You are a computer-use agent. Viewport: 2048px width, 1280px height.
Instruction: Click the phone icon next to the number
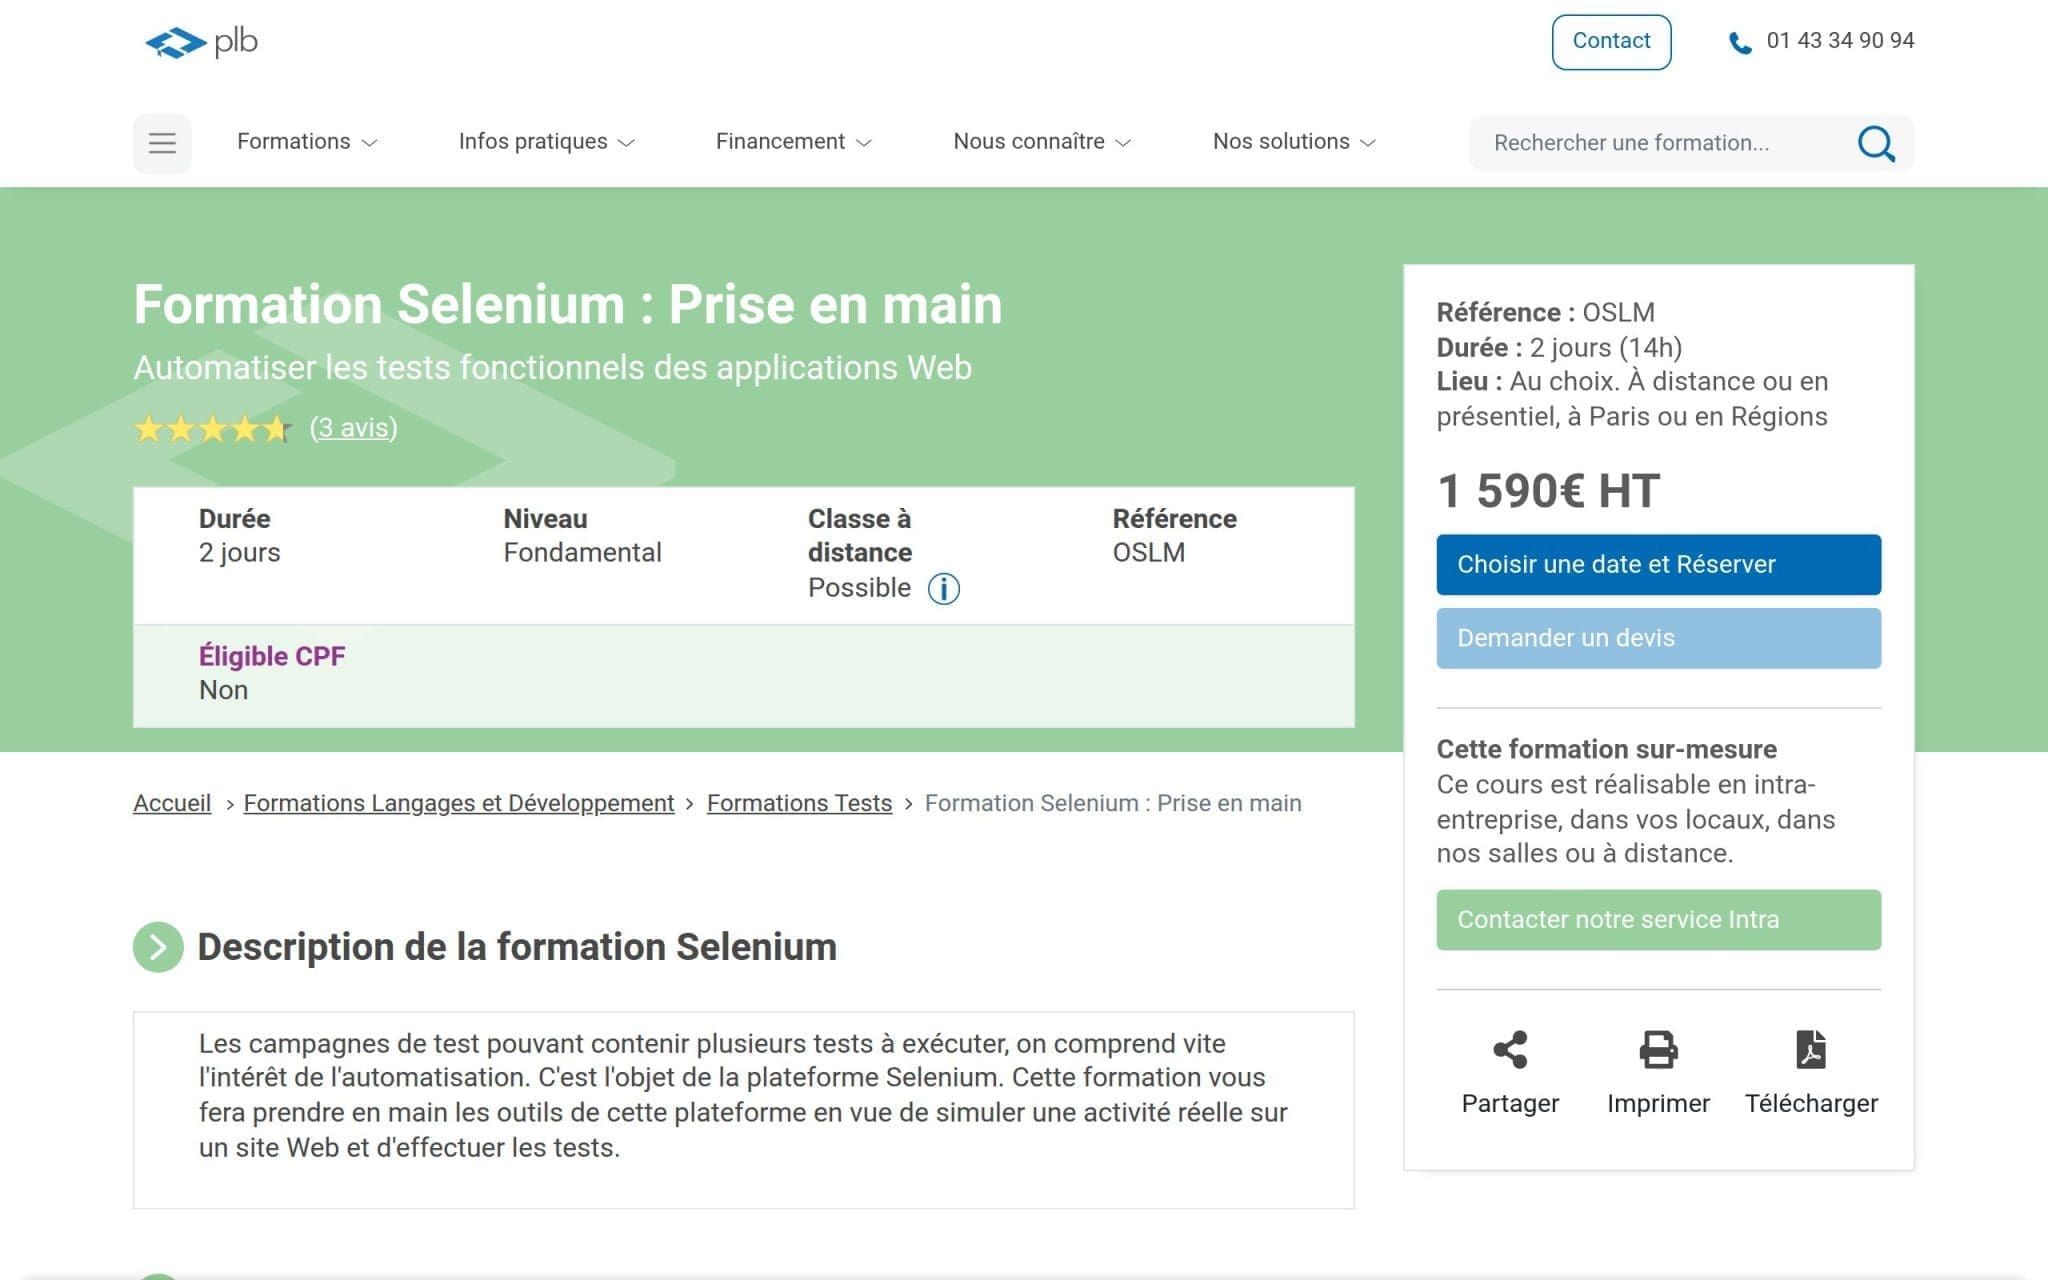1738,41
